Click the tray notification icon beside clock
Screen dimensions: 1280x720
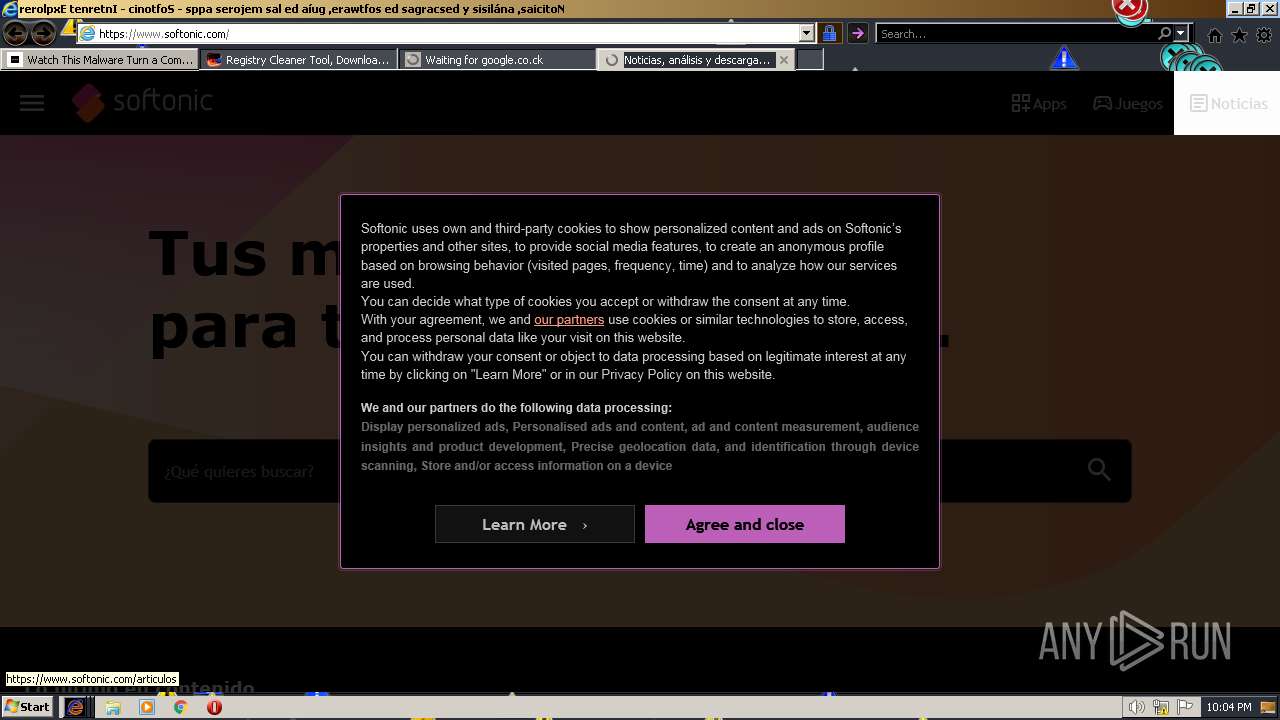[x=1268, y=707]
